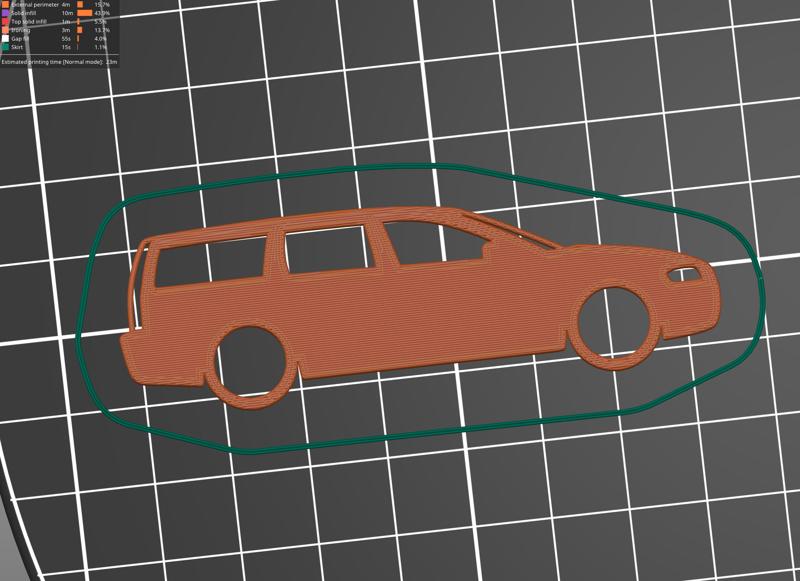800x581 pixels.
Task: Click the orange External perimeter legend icon
Action: [x=6, y=4]
